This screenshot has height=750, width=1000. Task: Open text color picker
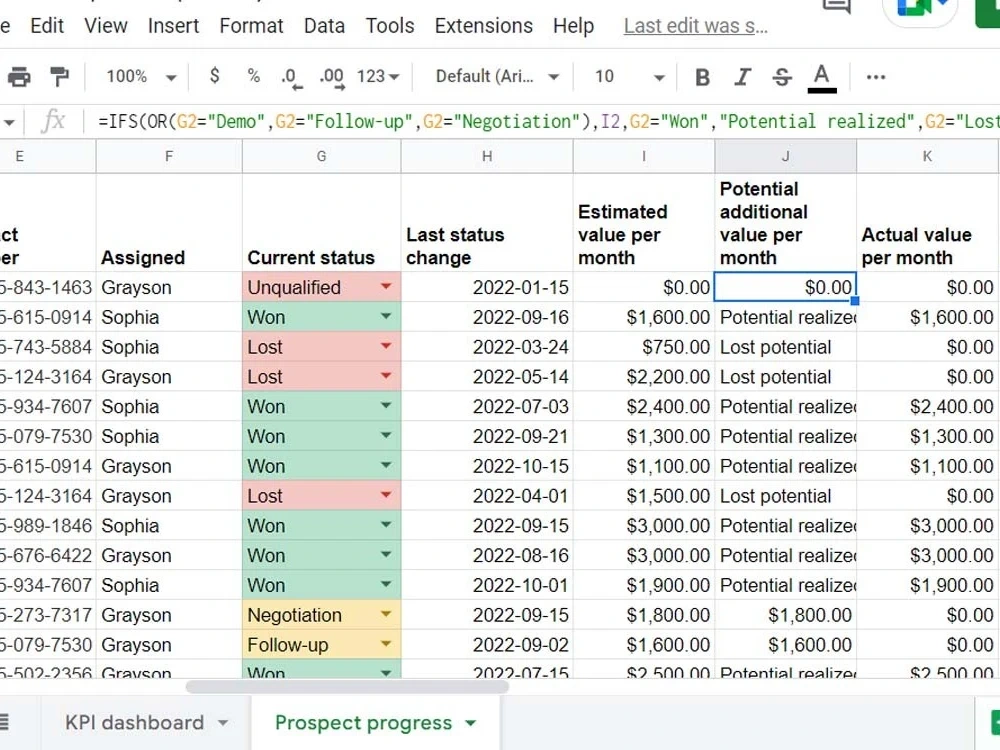click(x=822, y=76)
